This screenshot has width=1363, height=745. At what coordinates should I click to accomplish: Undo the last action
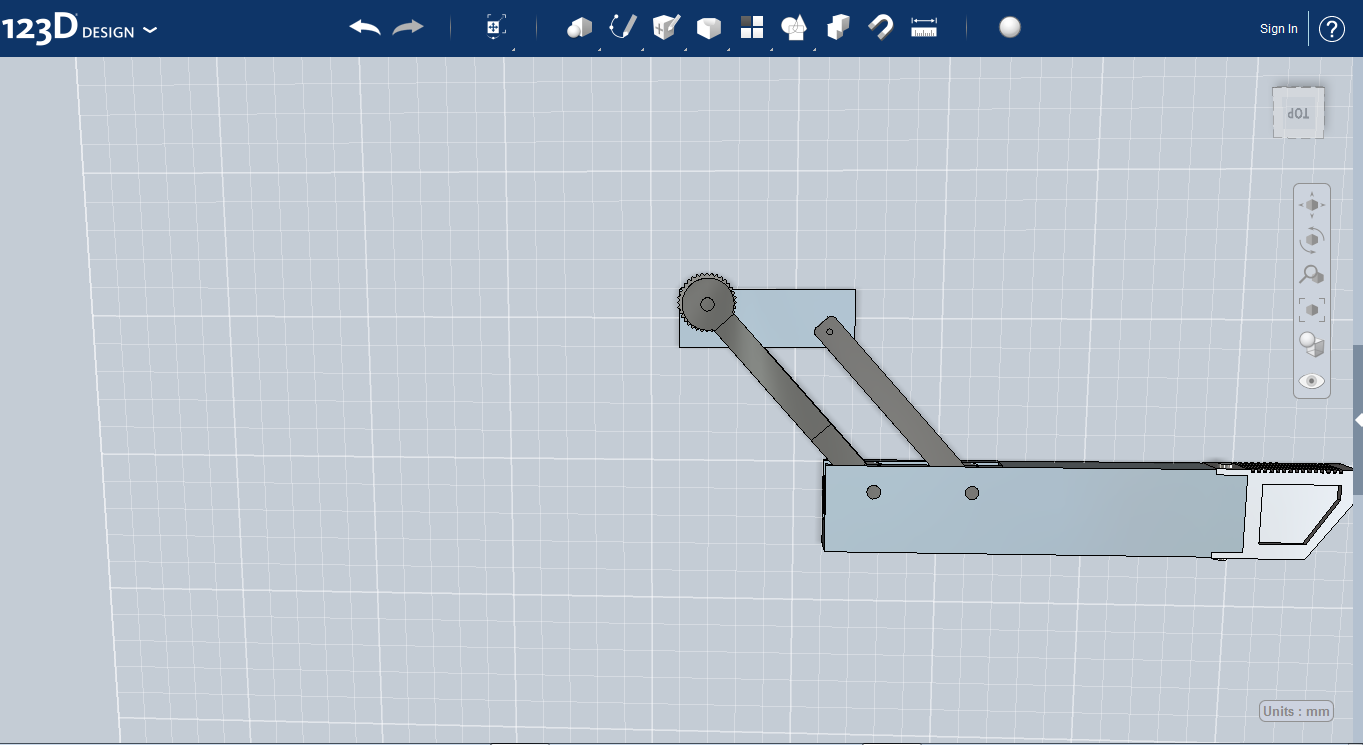point(365,28)
